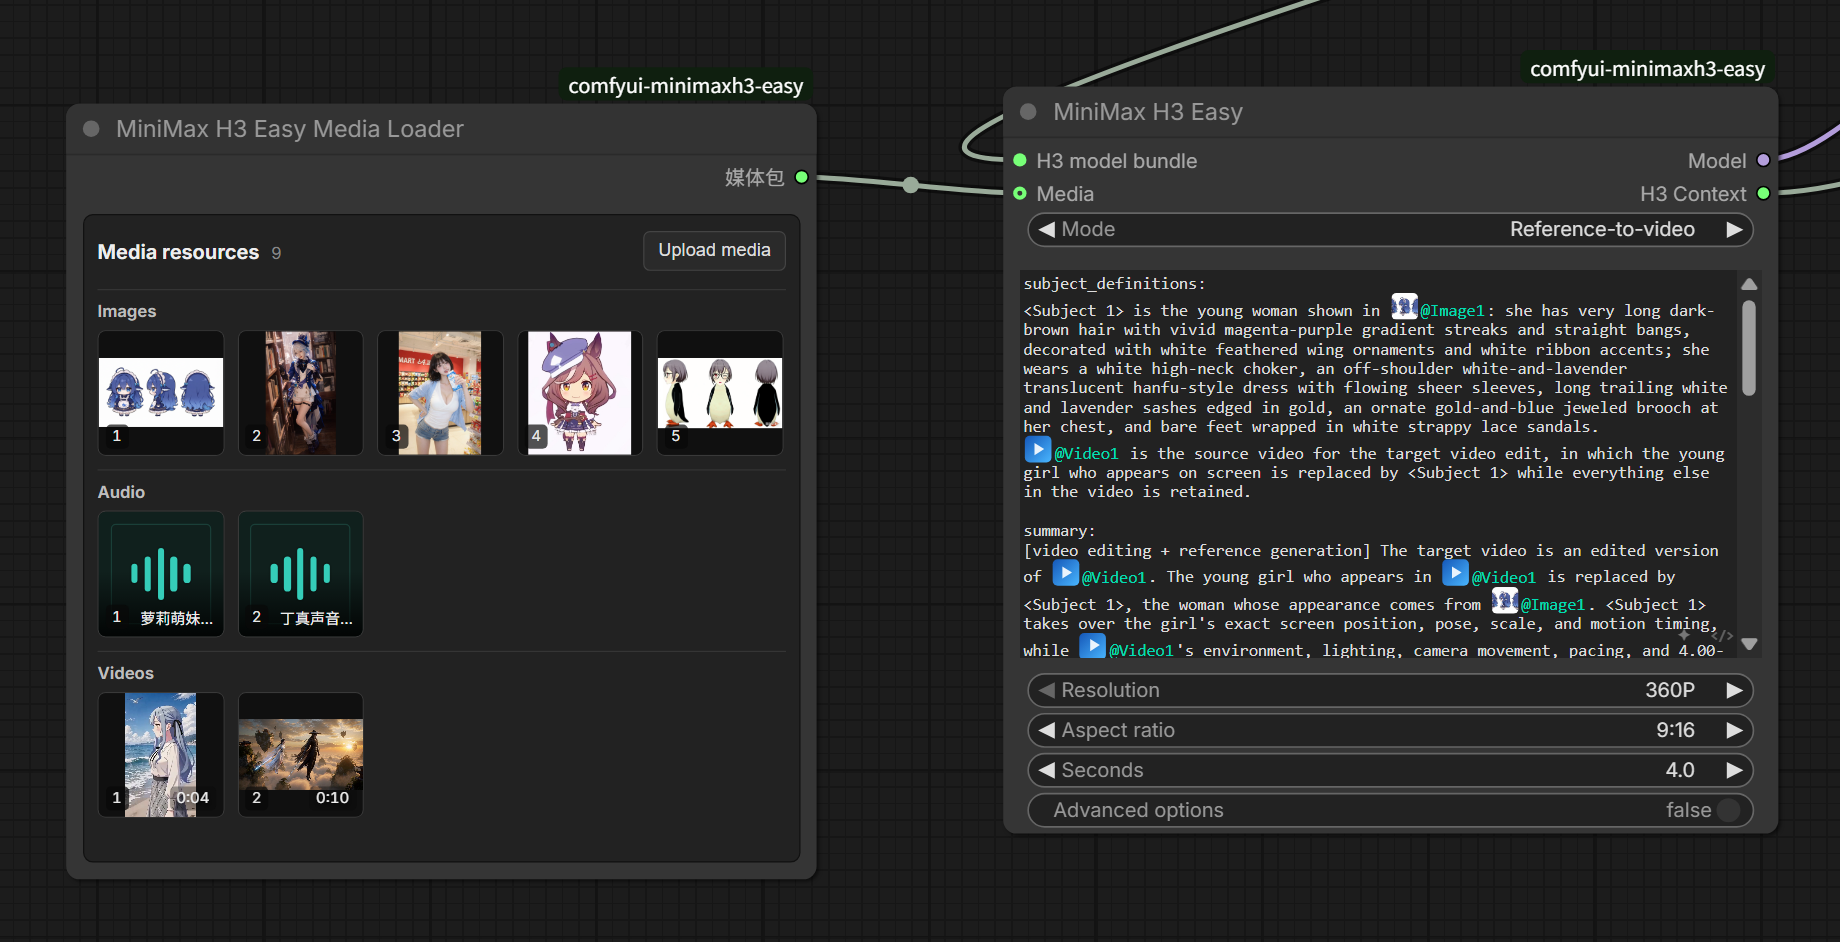
Task: Open video 1 with duration 0:04
Action: click(161, 755)
